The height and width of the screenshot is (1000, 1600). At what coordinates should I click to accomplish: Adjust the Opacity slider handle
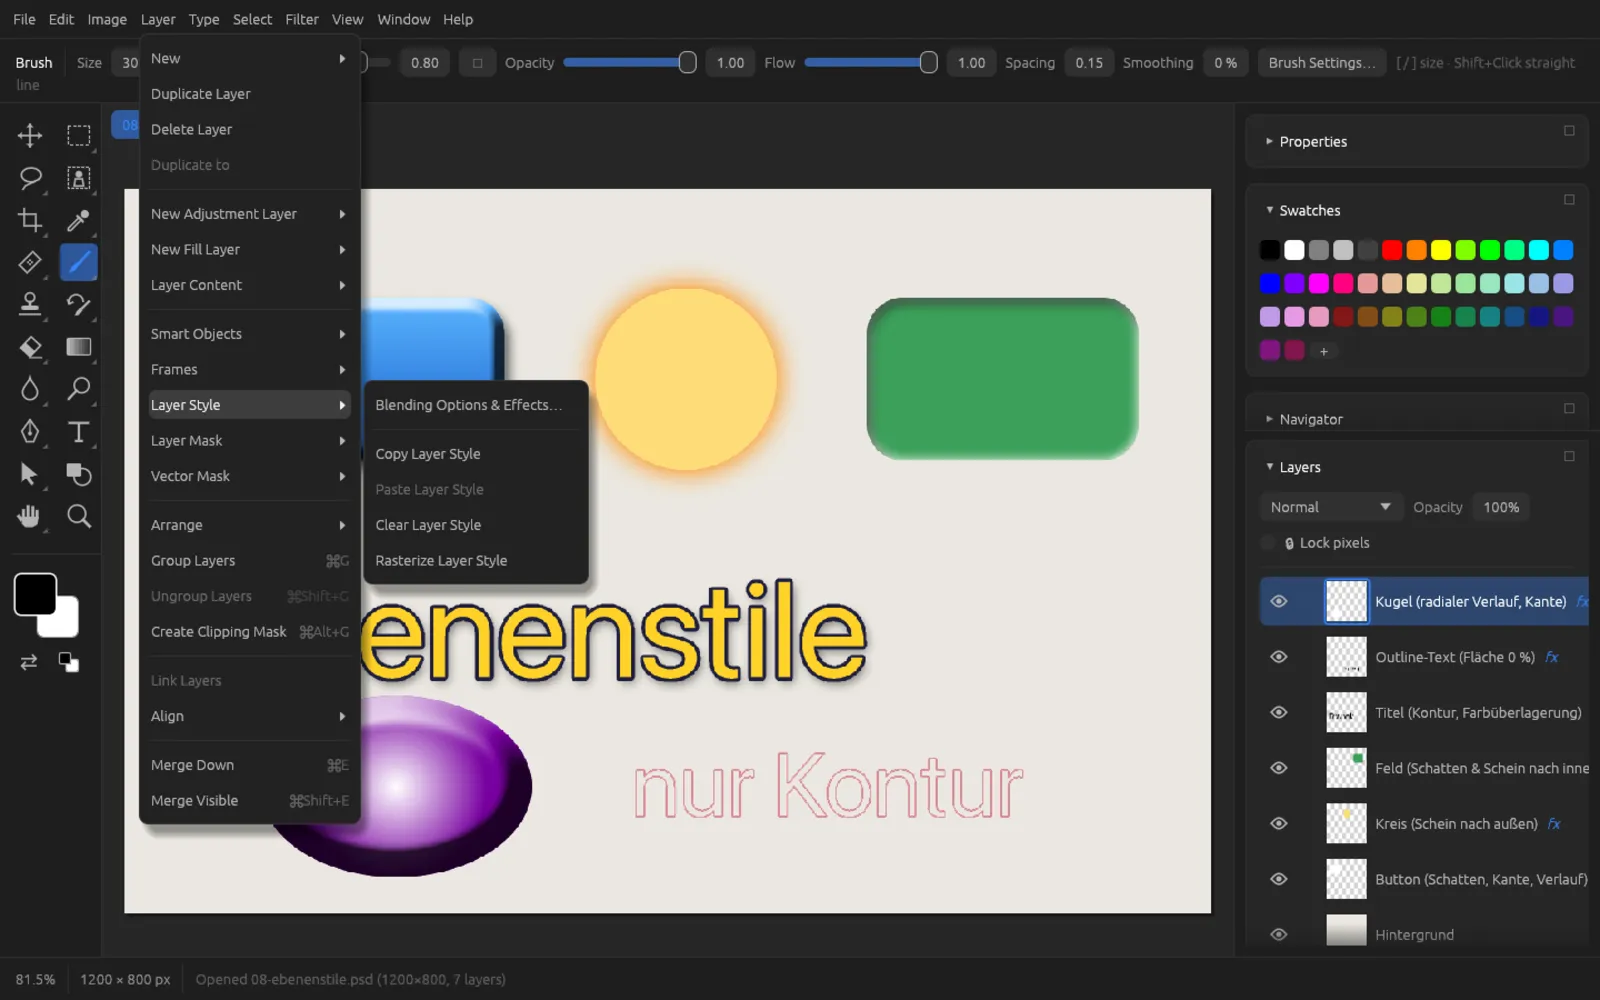[687, 62]
